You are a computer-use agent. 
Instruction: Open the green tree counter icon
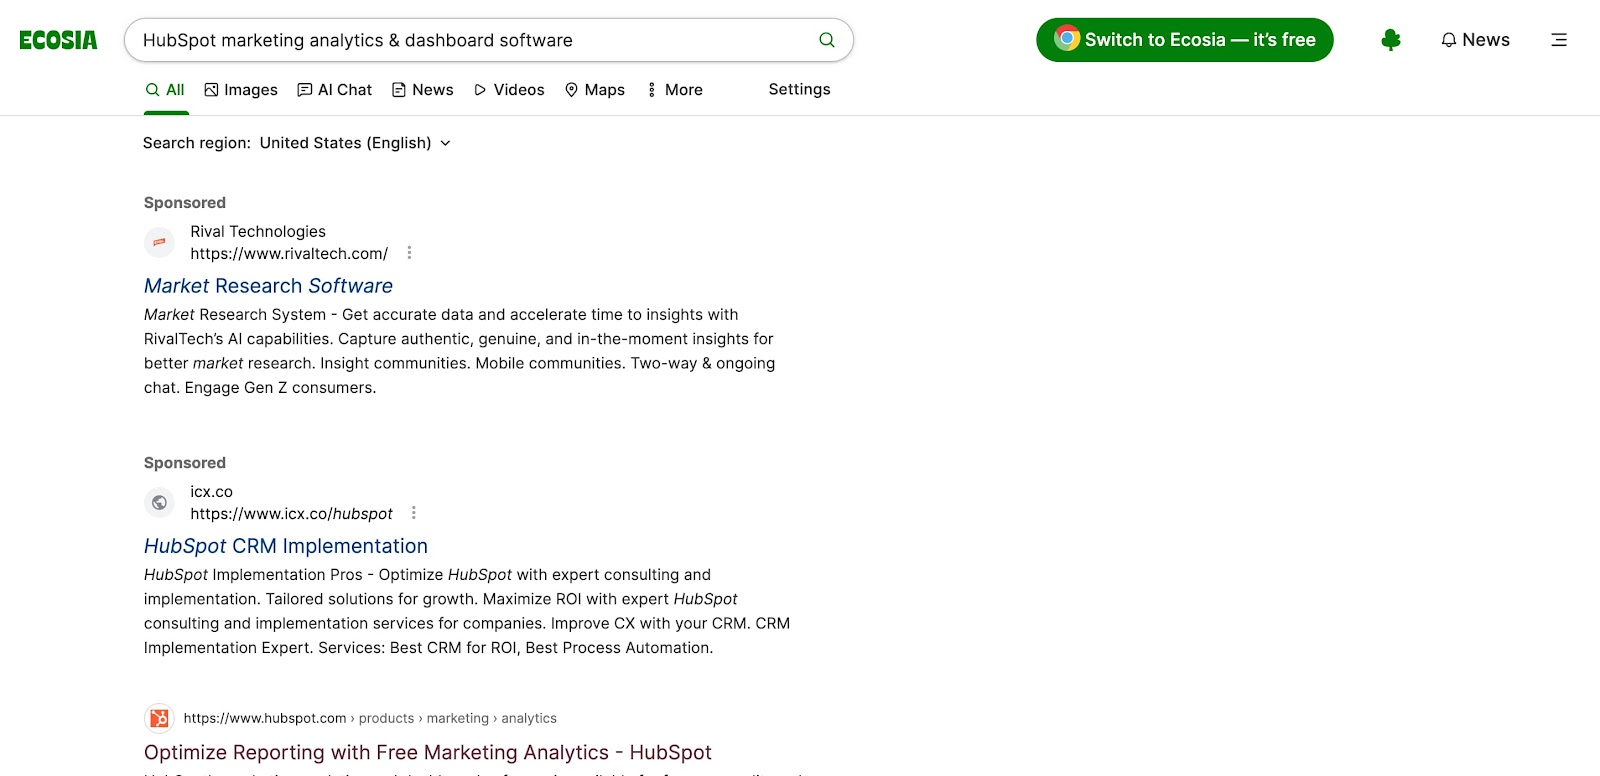[x=1391, y=40]
